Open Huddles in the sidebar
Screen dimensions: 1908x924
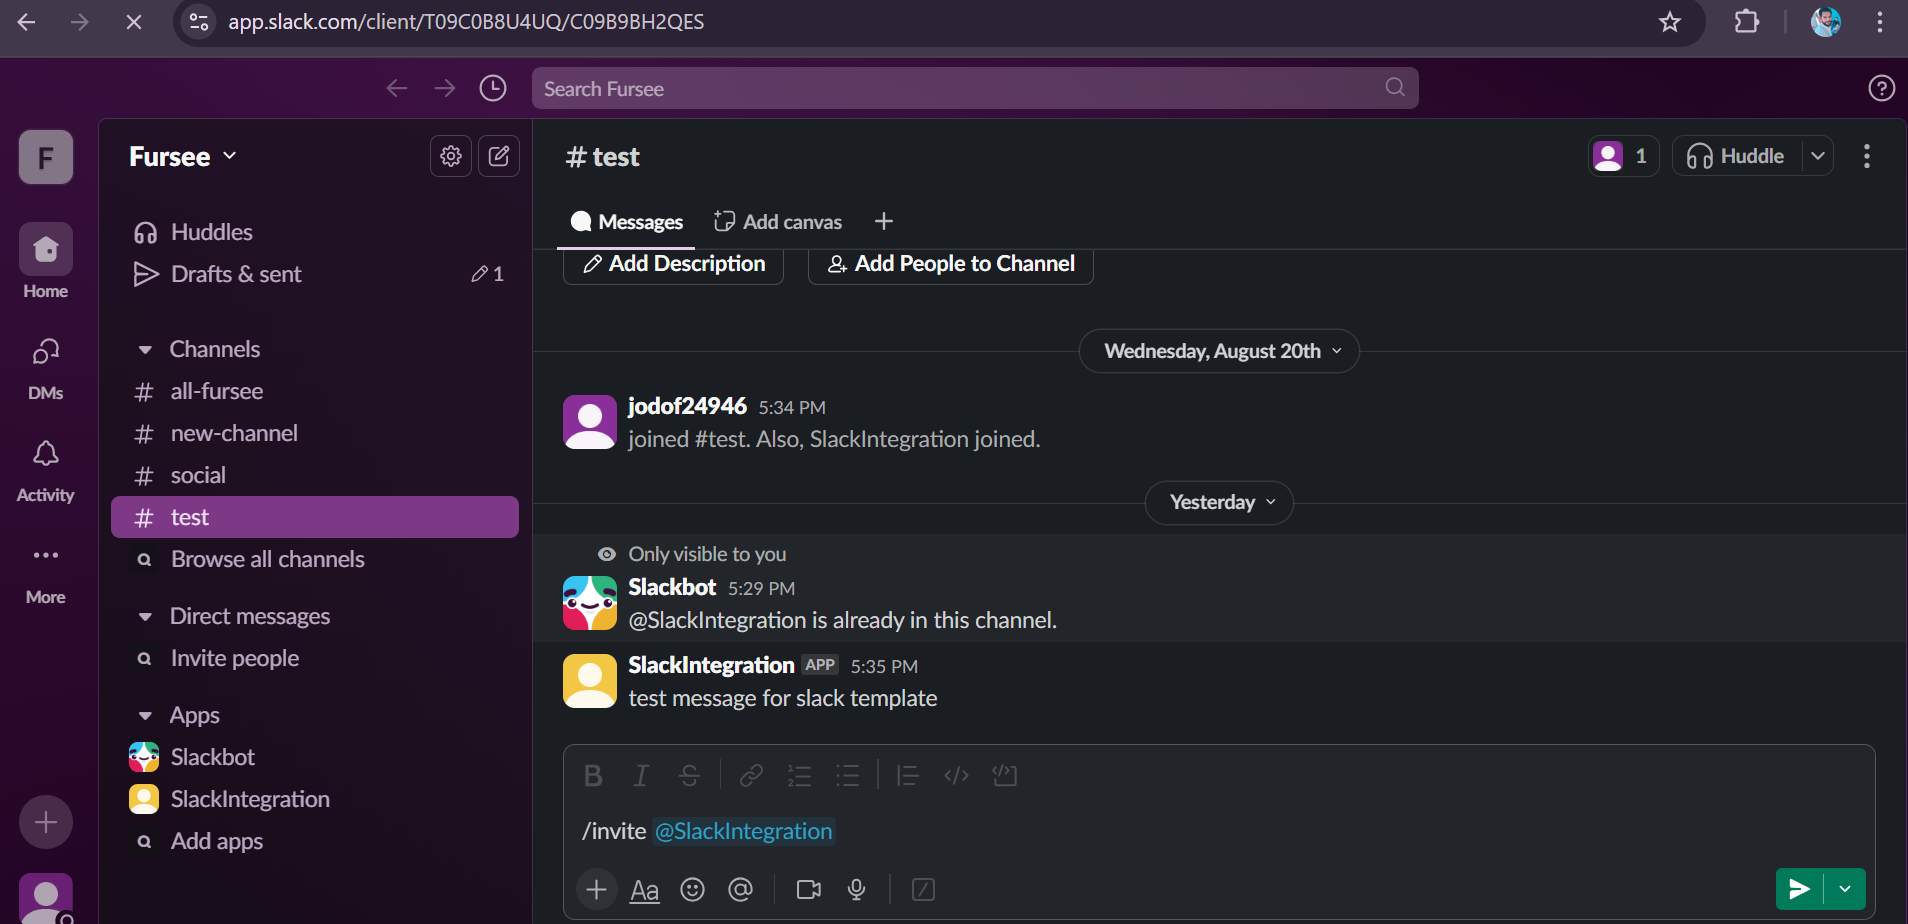click(315, 232)
